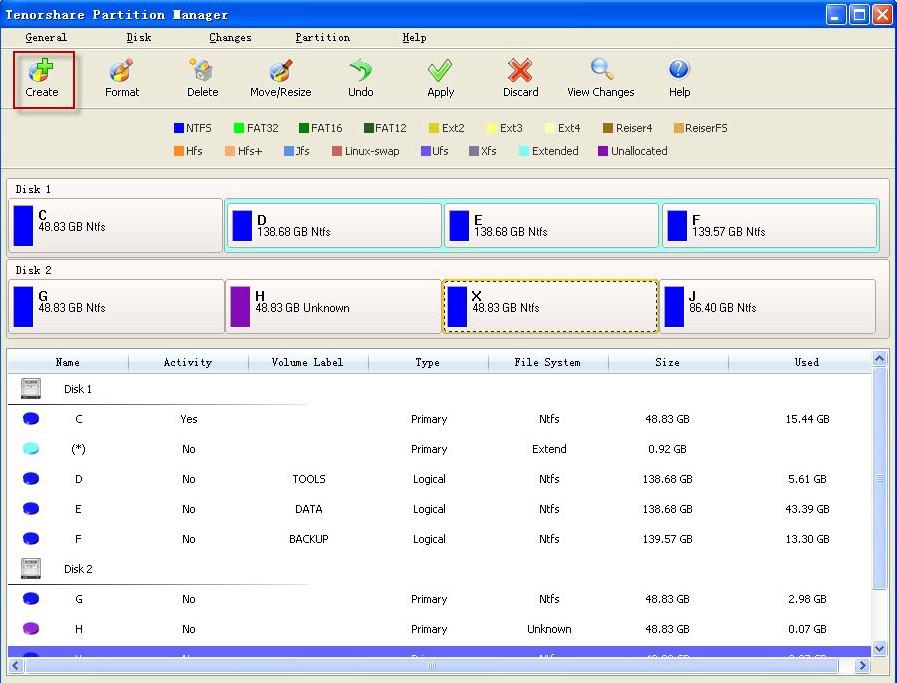This screenshot has height=683, width=897.
Task: Click the Extended cyan legend swatch
Action: tap(523, 151)
